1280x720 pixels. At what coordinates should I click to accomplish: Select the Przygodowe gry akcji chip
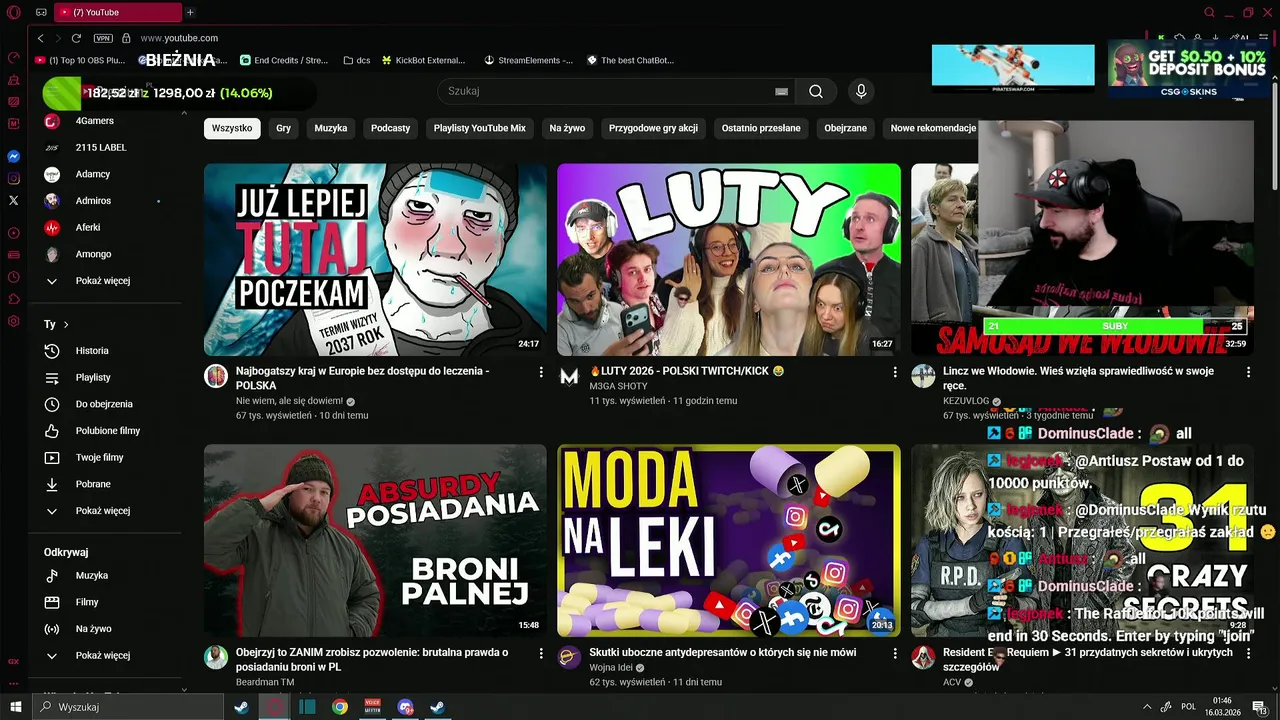653,128
